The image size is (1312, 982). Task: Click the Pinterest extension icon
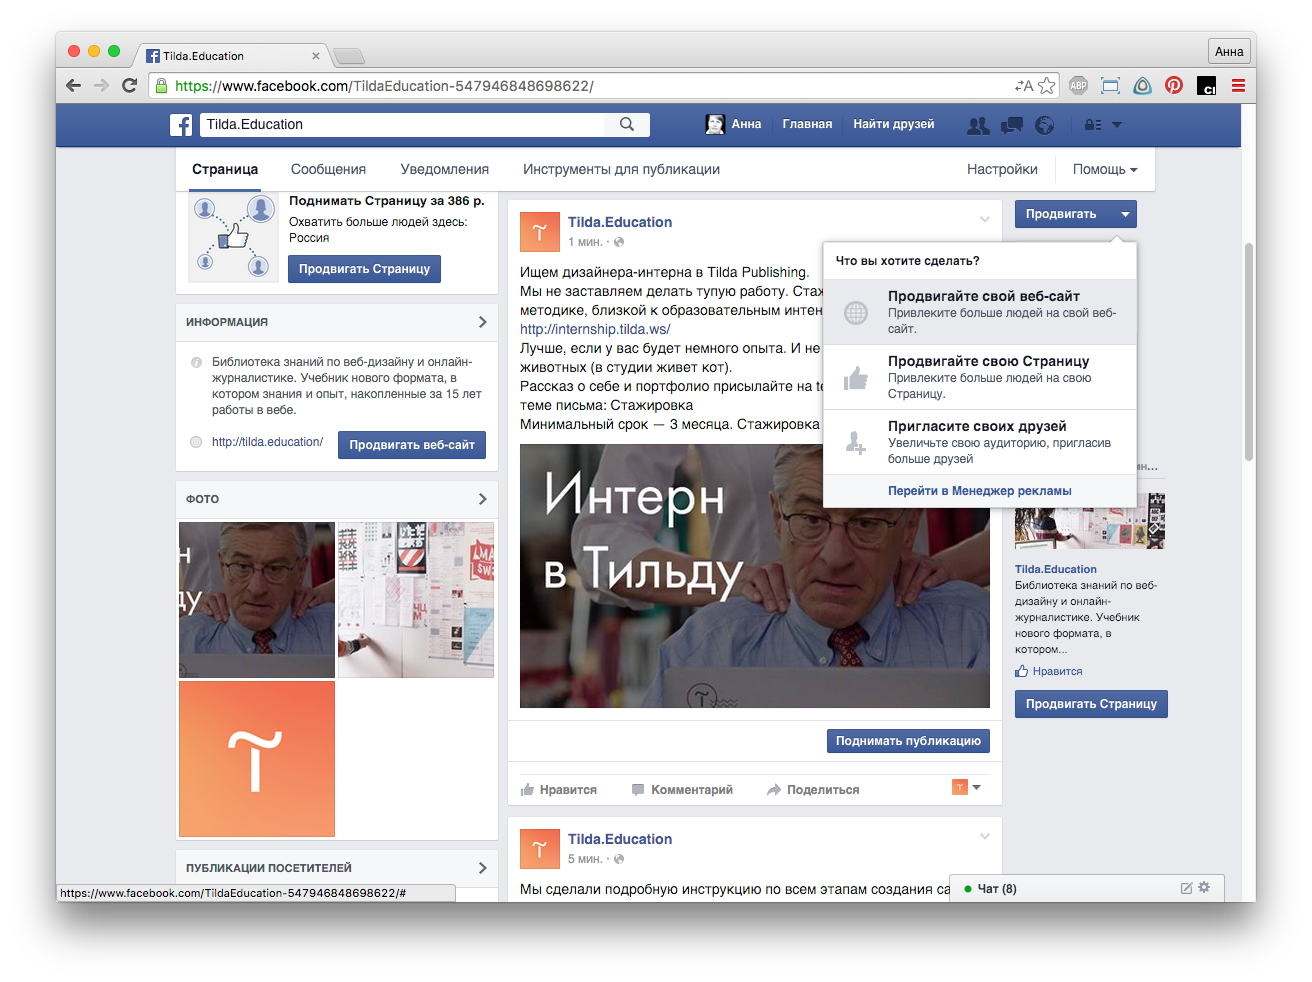[x=1174, y=86]
